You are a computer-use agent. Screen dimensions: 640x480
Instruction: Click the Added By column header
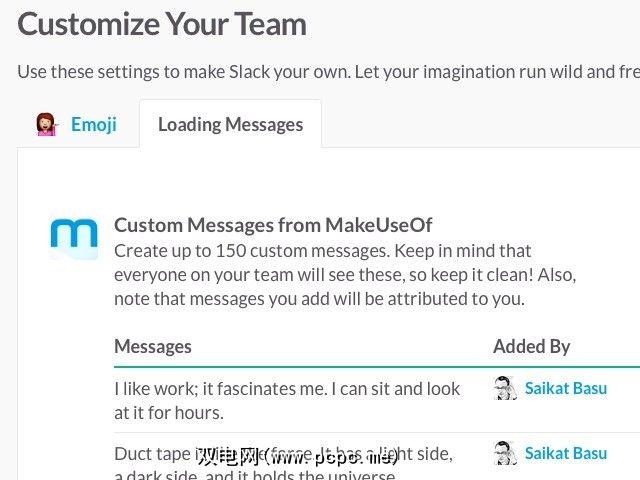click(531, 346)
